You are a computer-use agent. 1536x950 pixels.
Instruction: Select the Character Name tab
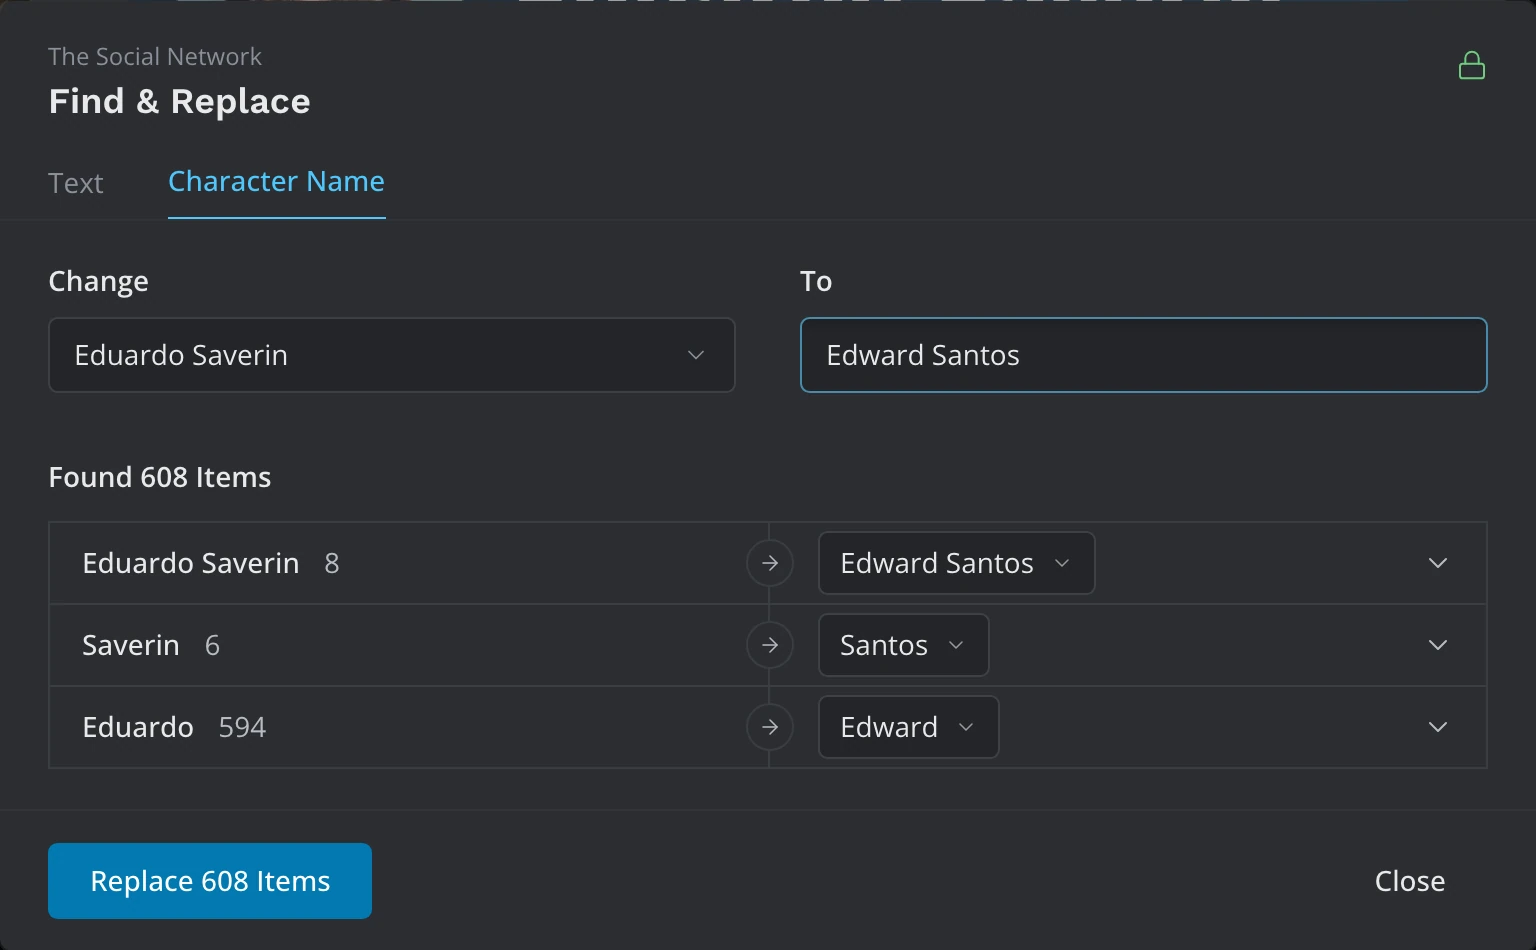tap(276, 181)
